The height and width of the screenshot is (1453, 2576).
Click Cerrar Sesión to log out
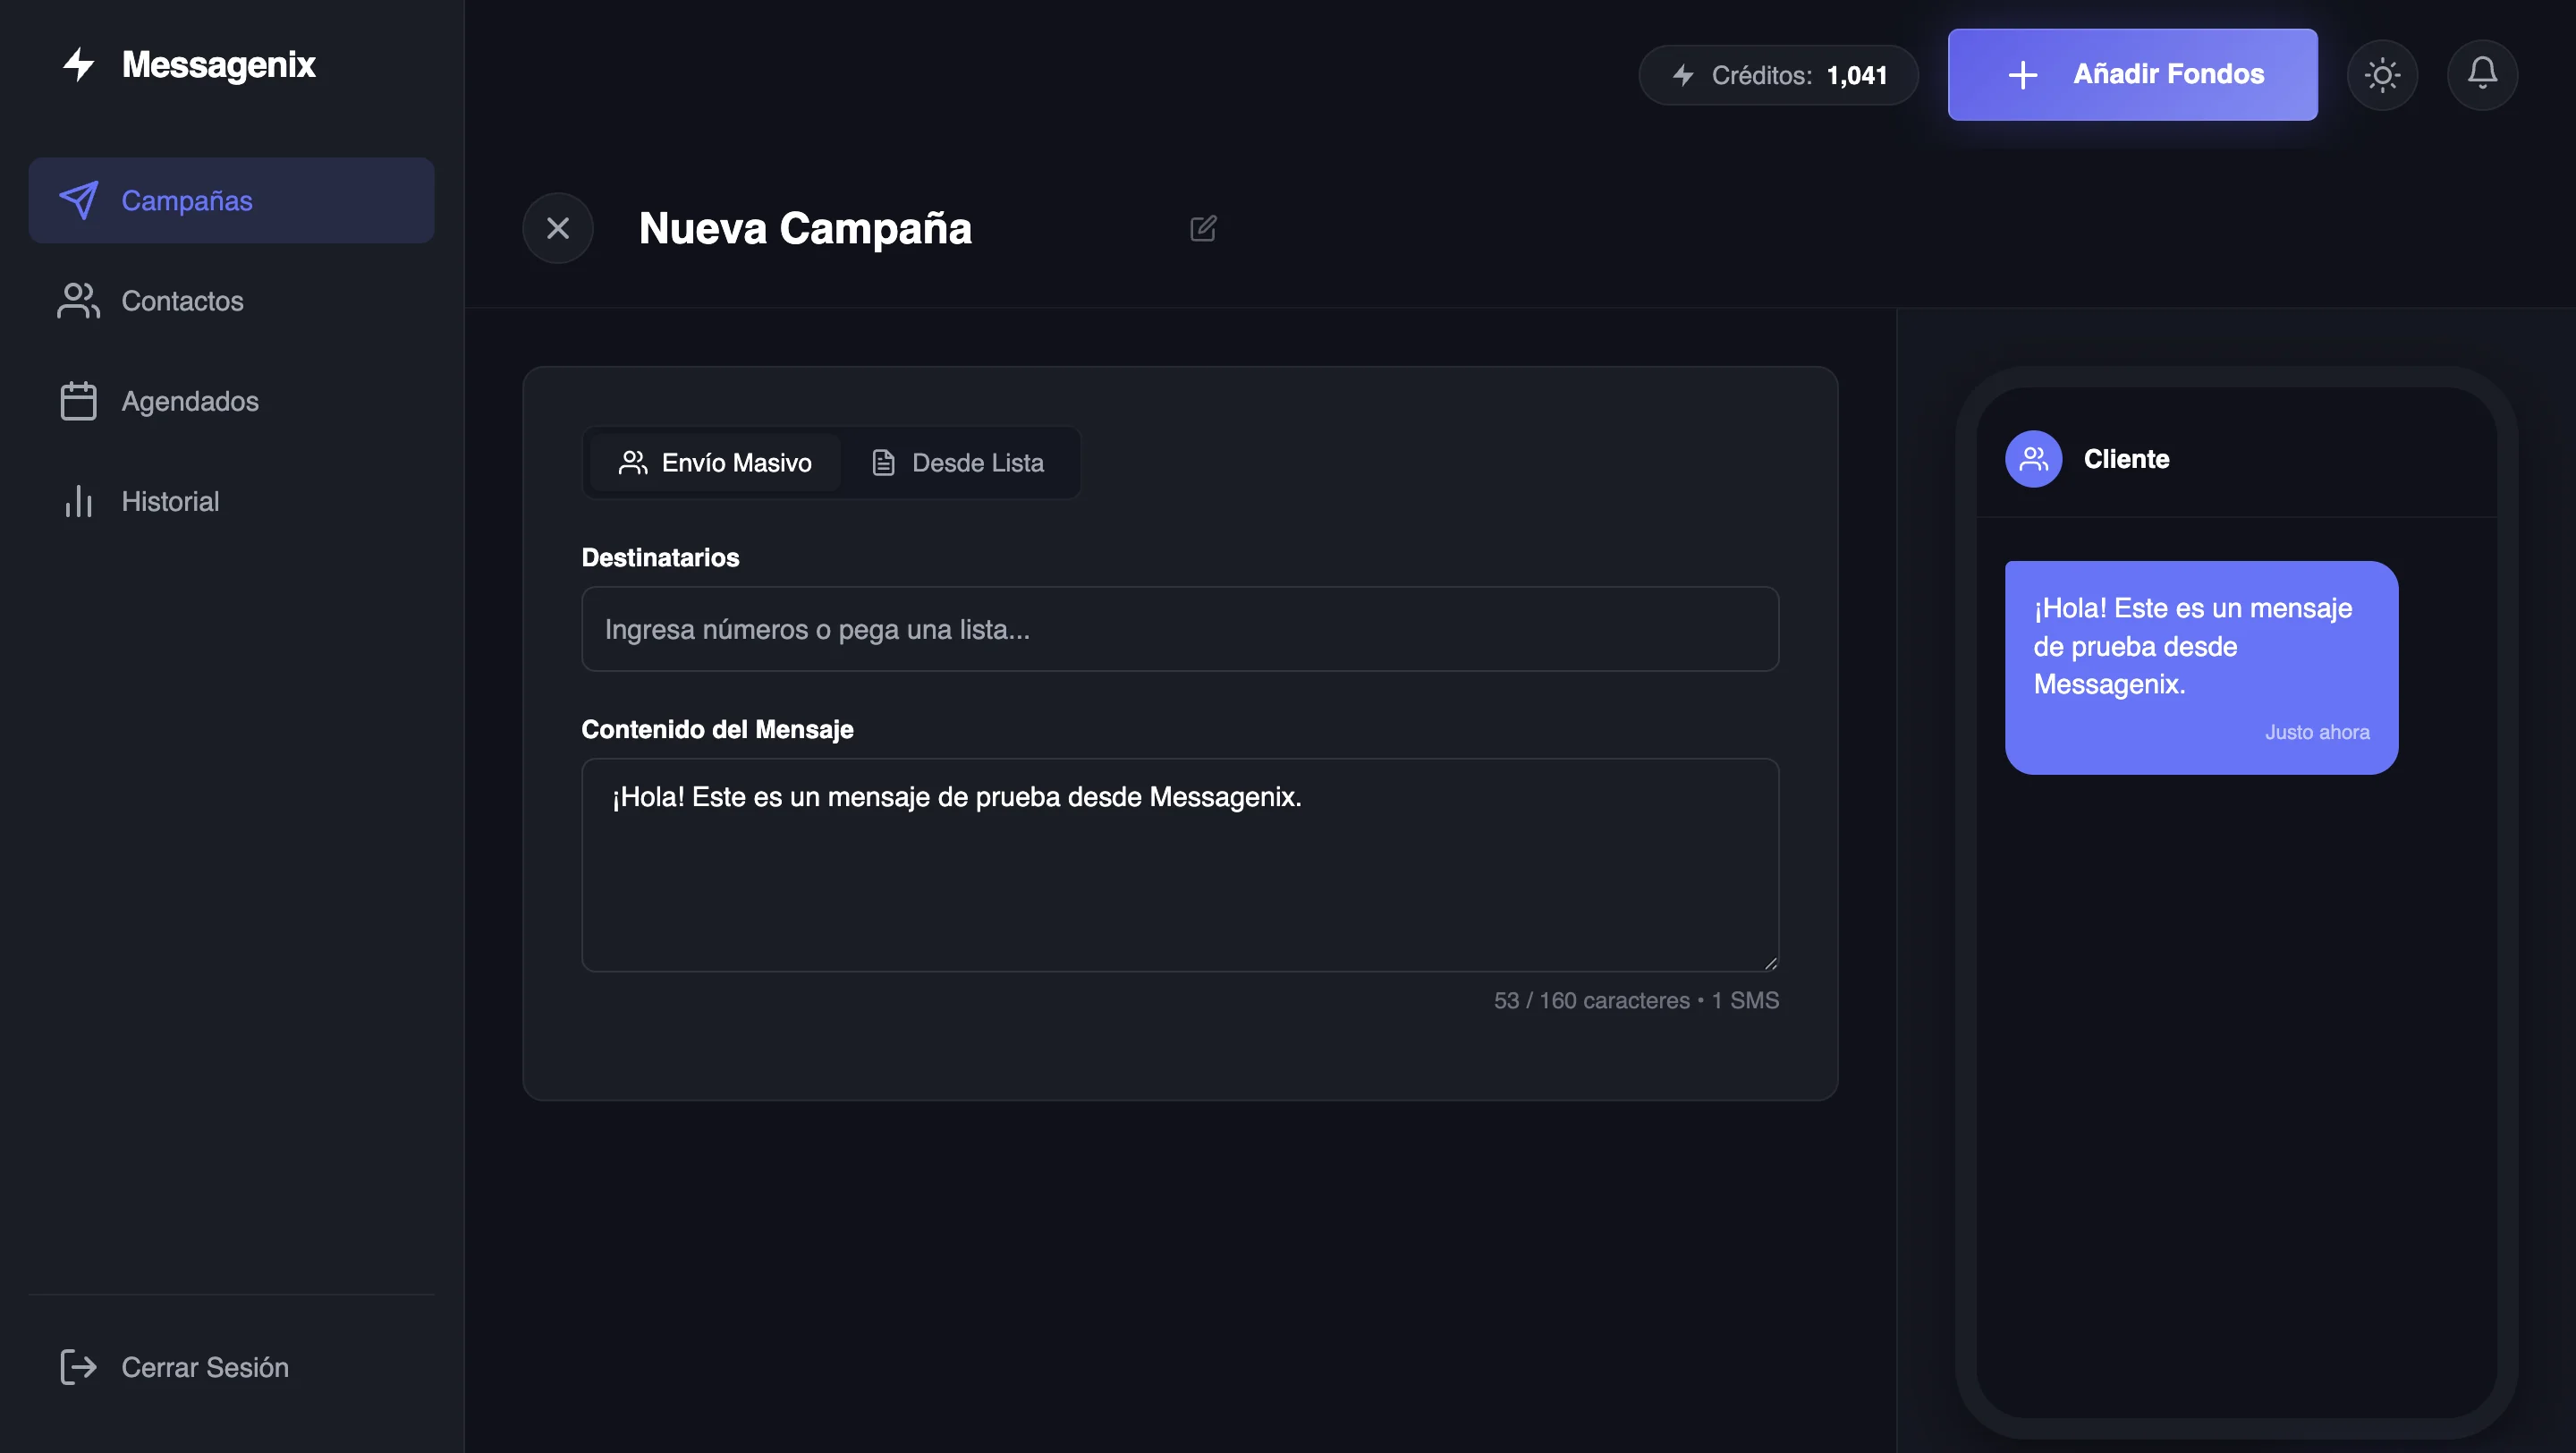pos(204,1367)
